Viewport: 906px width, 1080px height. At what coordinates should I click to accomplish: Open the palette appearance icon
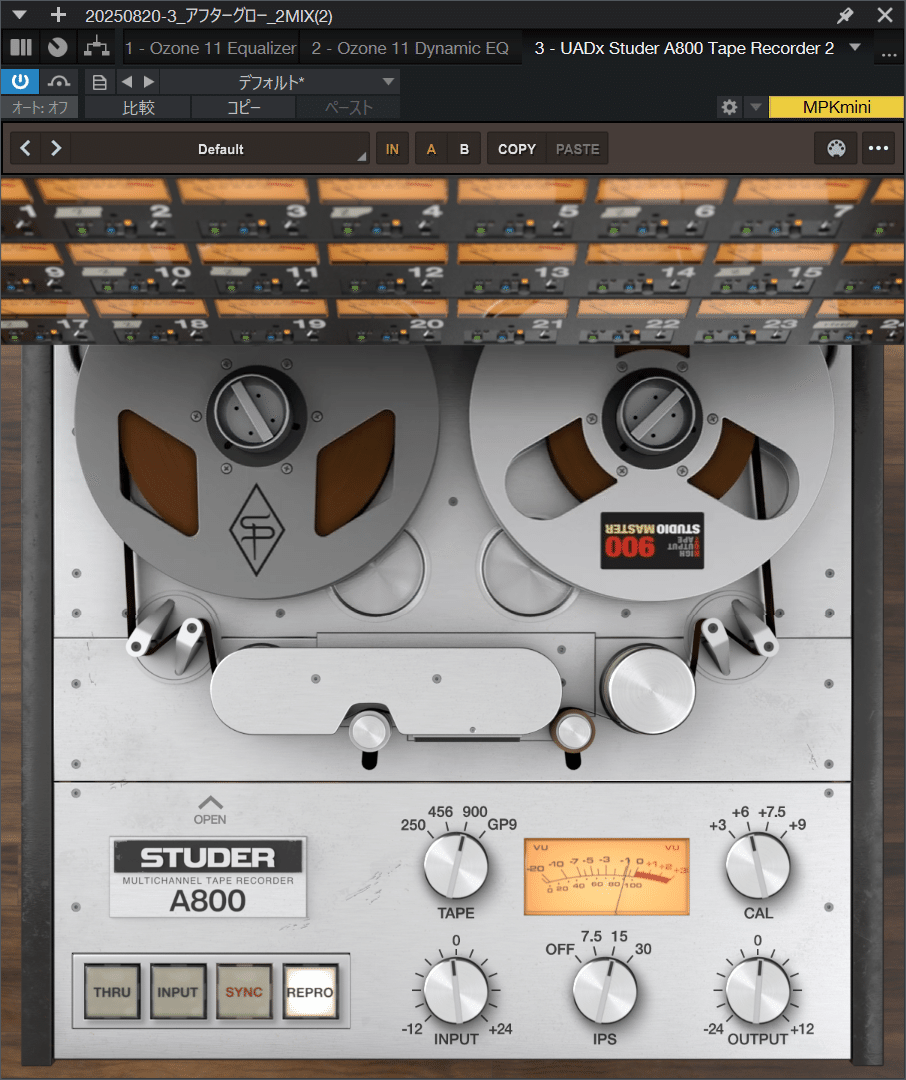[836, 148]
